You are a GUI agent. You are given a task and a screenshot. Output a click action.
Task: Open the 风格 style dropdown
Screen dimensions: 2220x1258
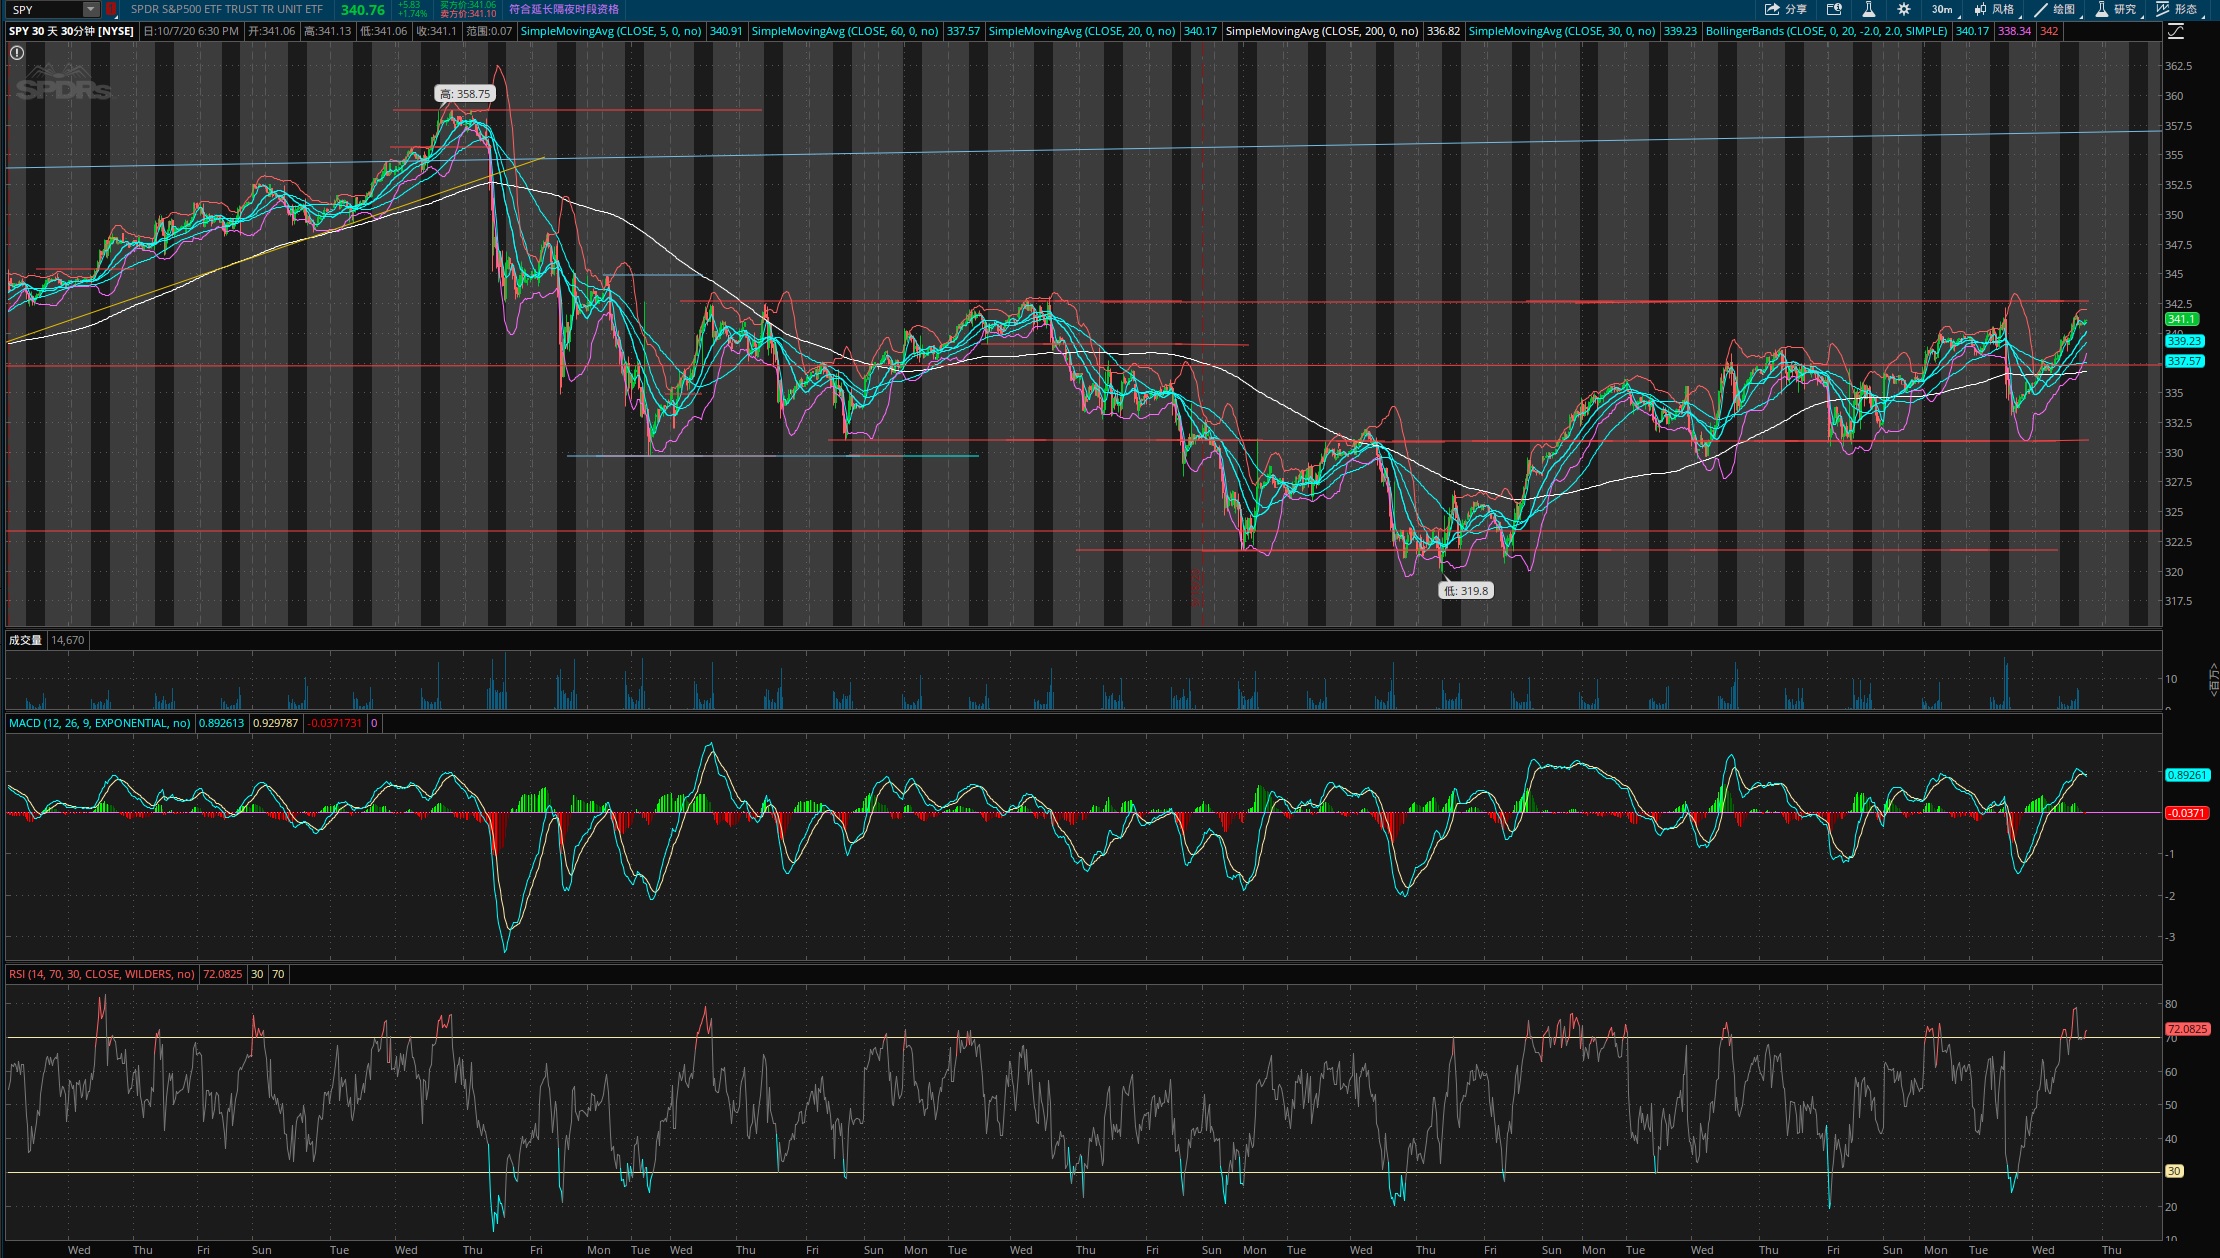pos(1995,9)
